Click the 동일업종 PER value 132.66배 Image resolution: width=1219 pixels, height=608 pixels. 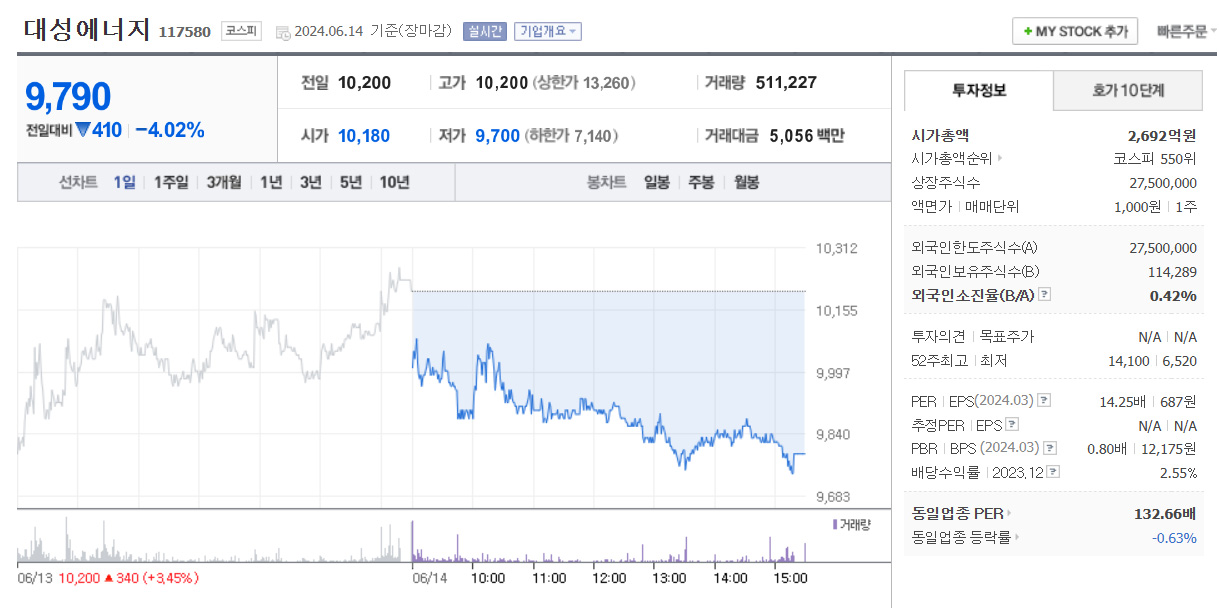pos(1165,513)
